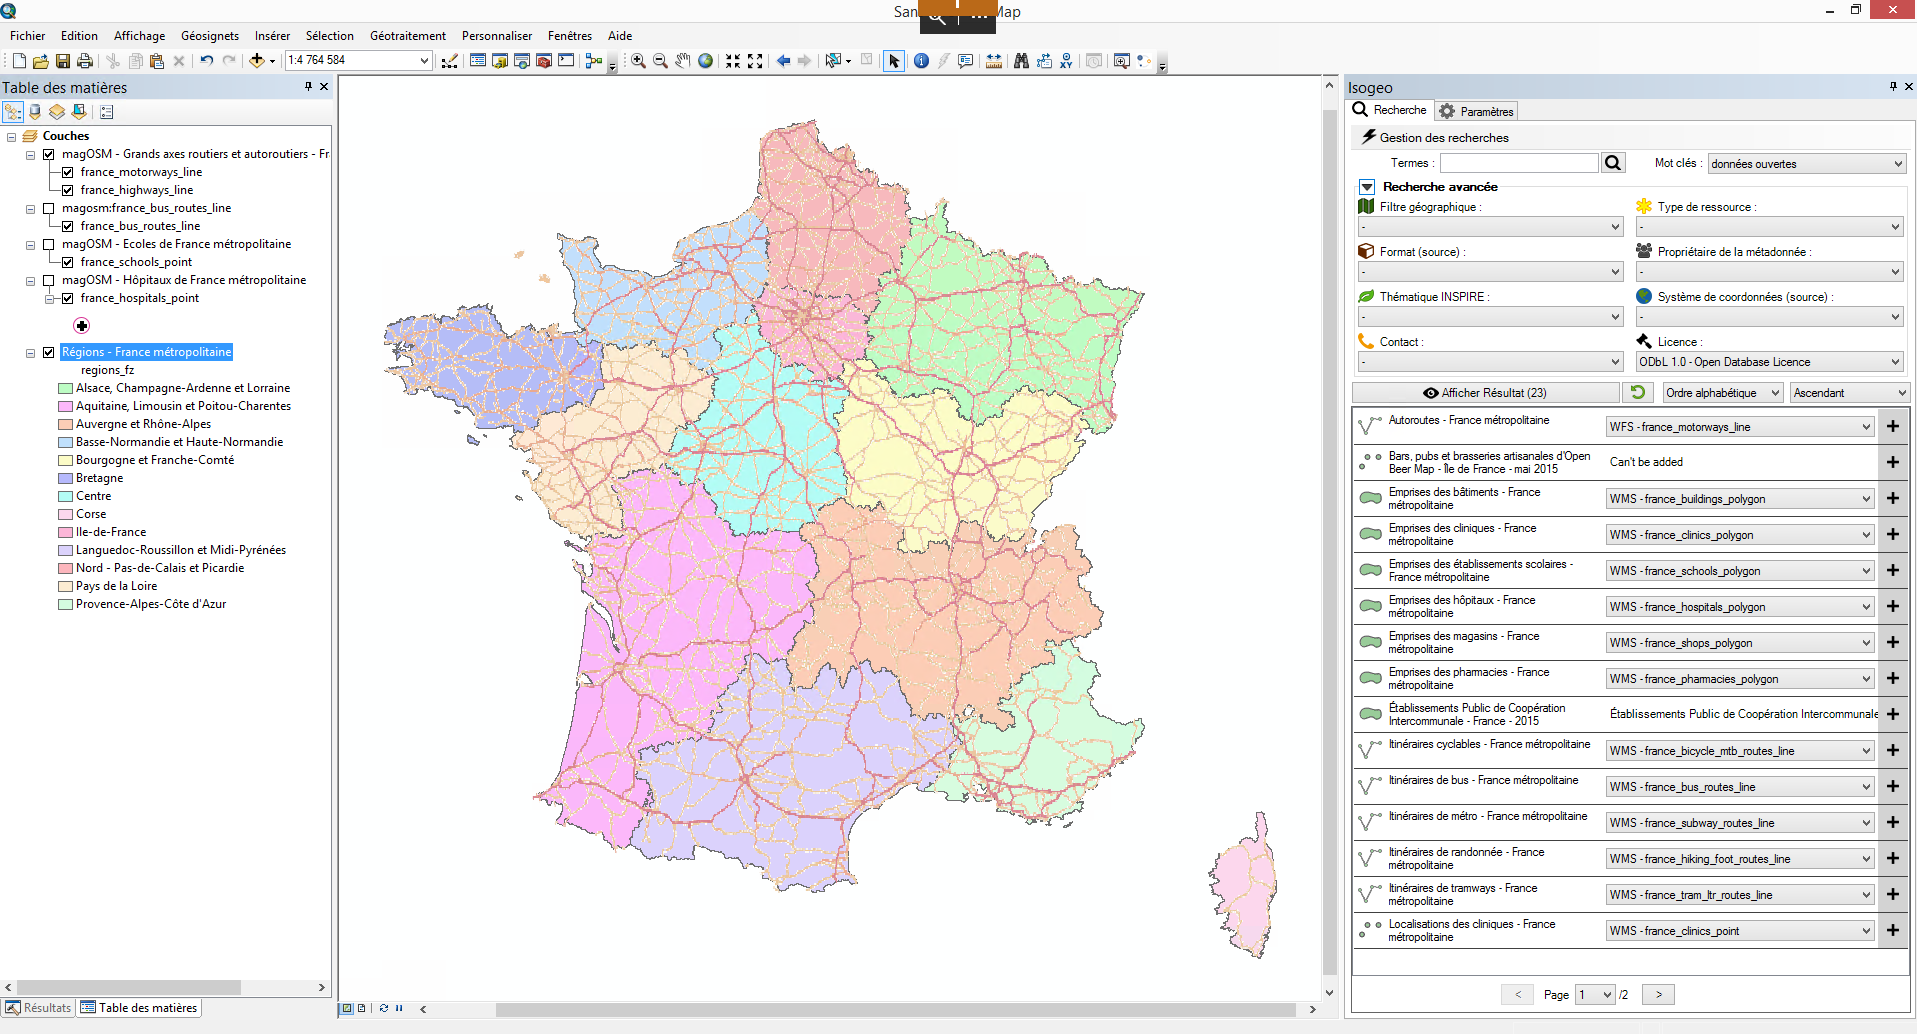Select the Zoom Out tool
The image size is (1917, 1034).
tap(660, 61)
